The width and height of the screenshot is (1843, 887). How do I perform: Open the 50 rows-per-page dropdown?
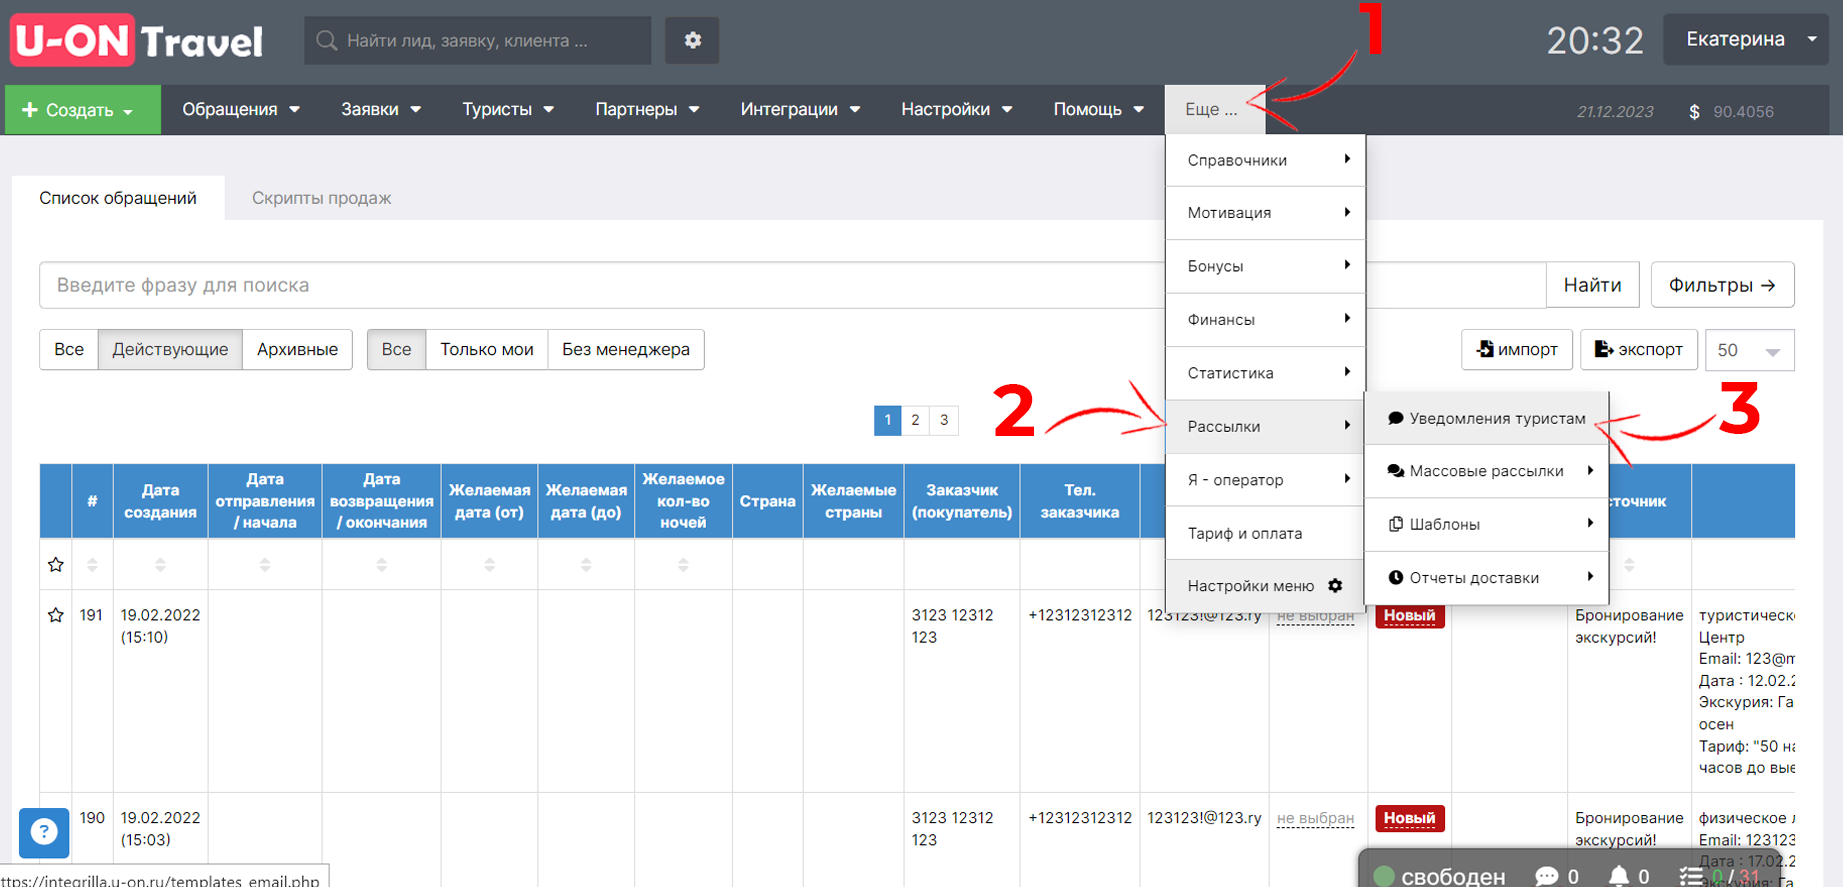point(1749,350)
